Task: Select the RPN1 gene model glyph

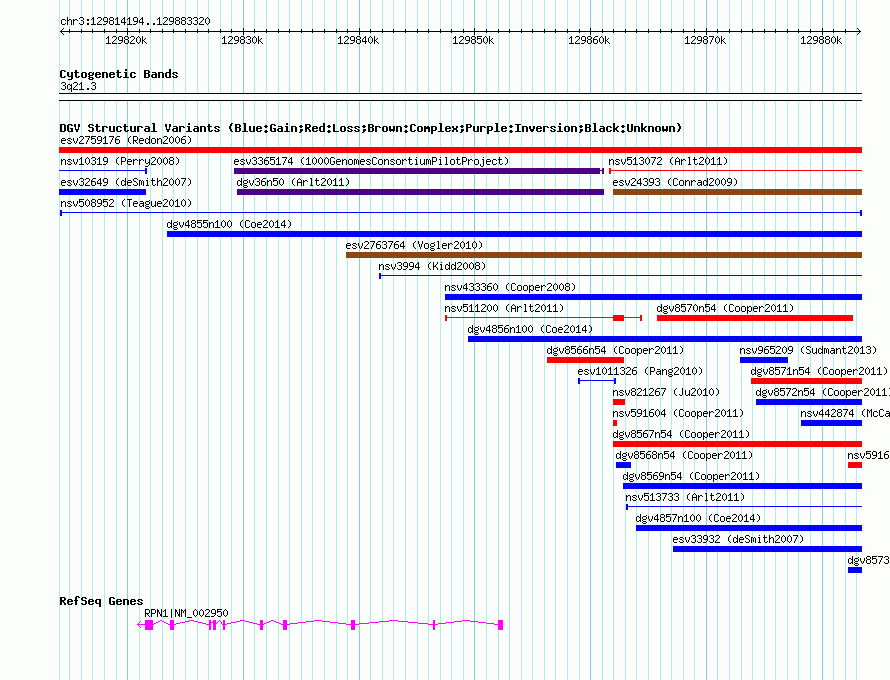Action: point(320,625)
